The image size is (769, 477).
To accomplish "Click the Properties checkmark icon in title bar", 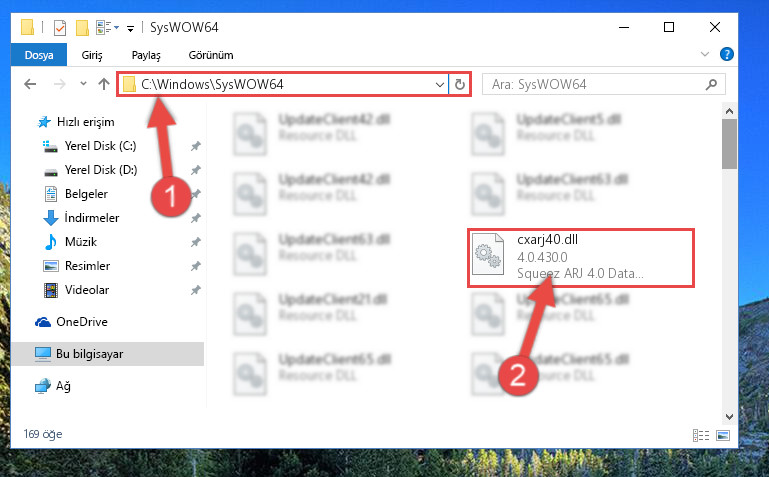I will 60,27.
